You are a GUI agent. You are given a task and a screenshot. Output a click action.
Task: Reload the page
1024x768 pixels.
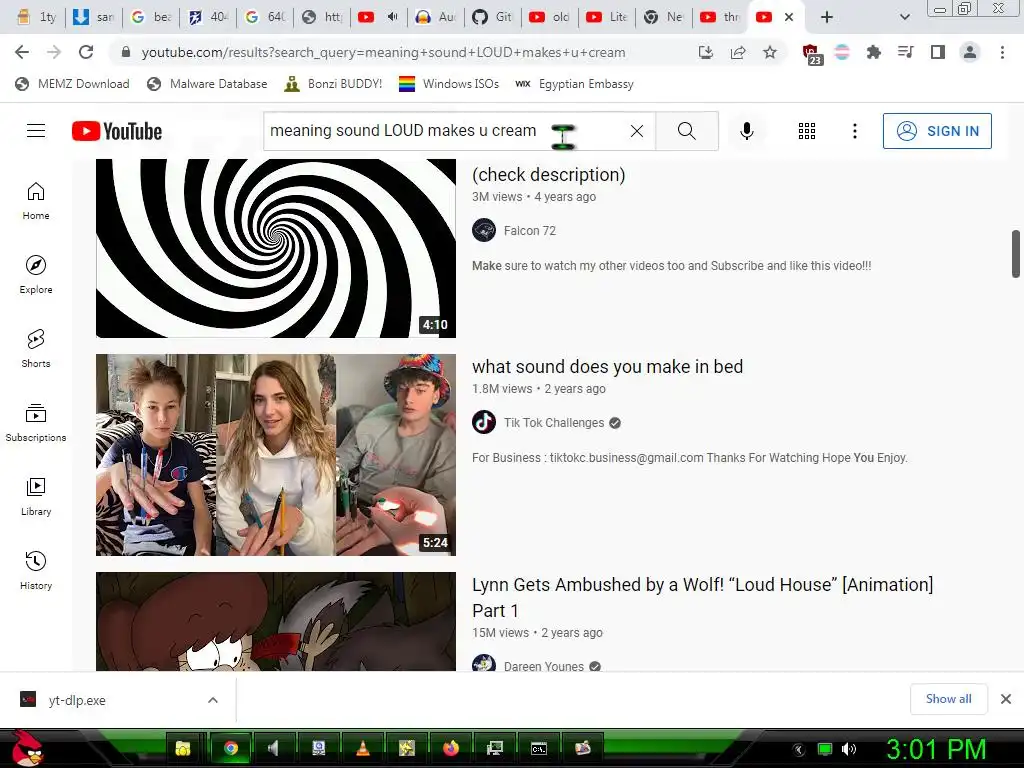86,52
